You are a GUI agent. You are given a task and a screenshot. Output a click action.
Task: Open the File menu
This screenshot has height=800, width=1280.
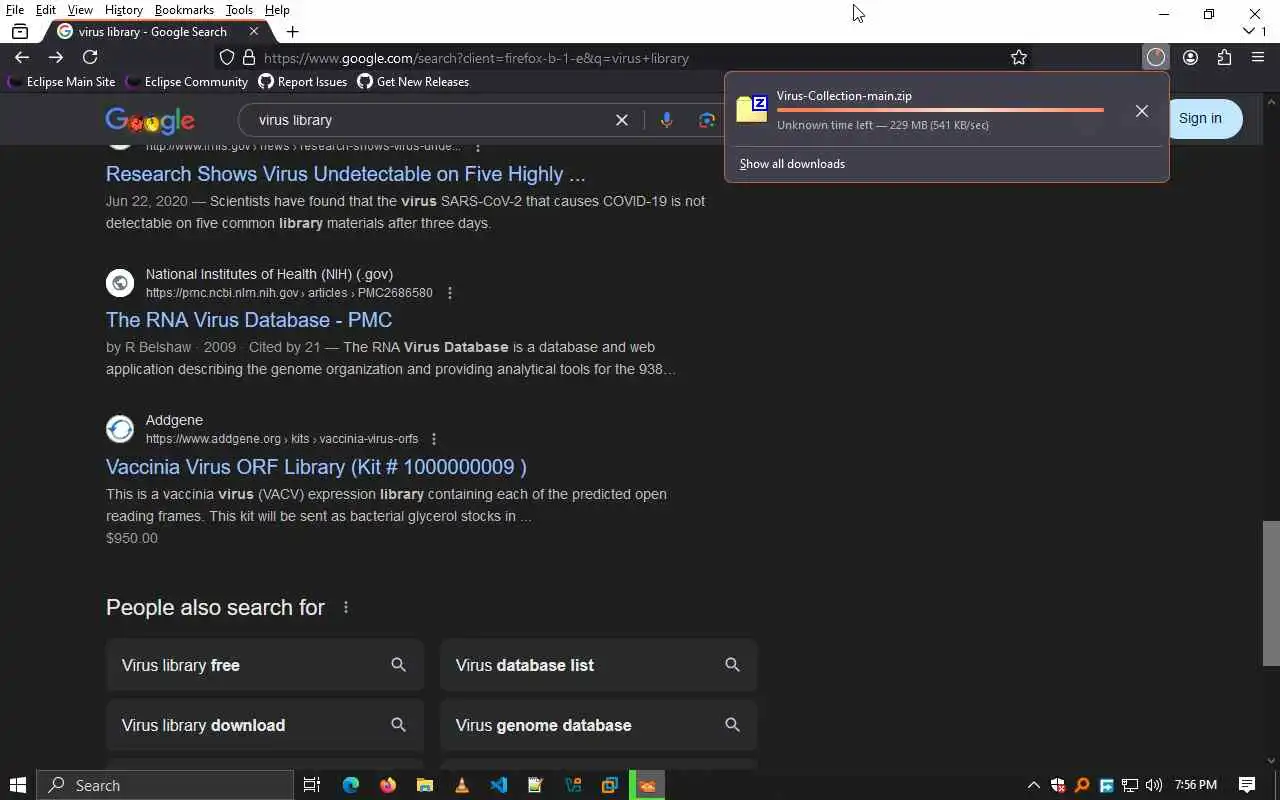pos(15,10)
